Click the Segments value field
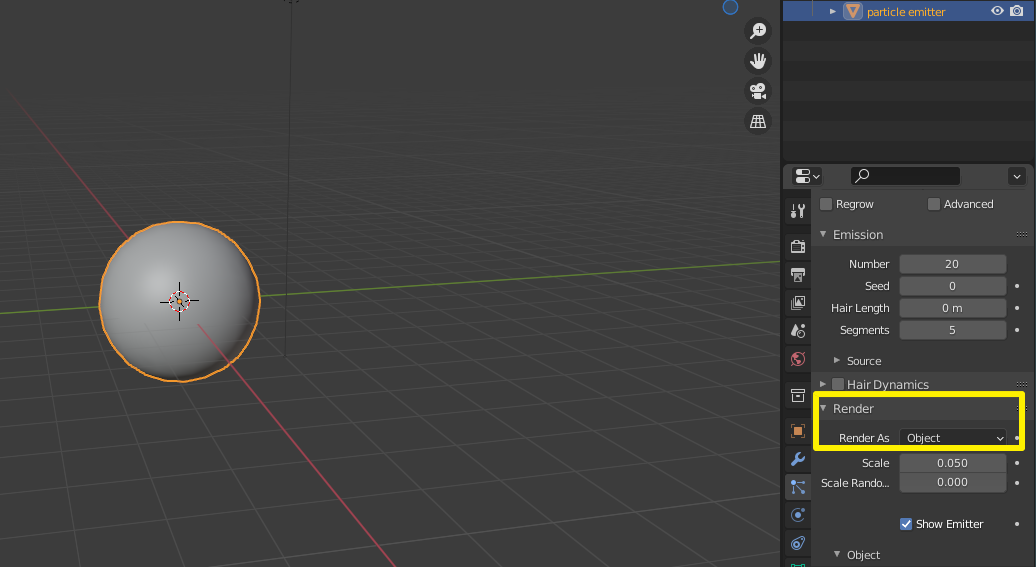 click(953, 330)
